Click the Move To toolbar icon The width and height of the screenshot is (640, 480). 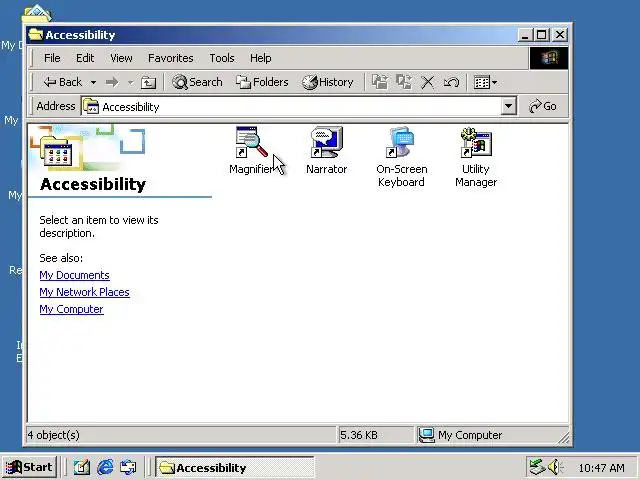coord(380,82)
